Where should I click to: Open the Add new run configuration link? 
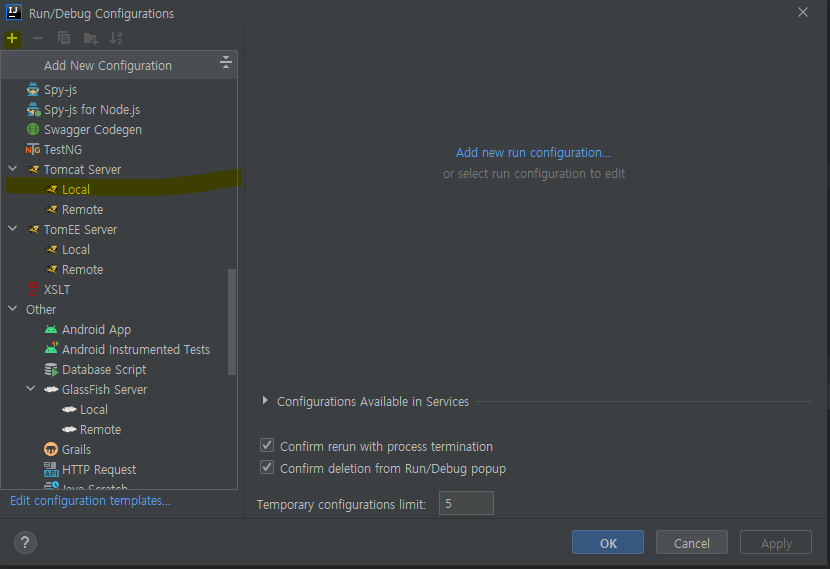533,152
